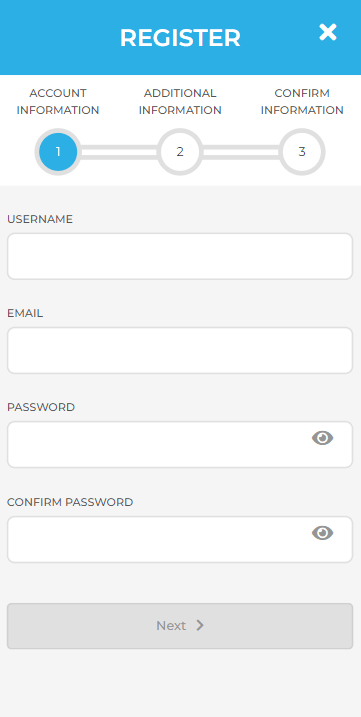This screenshot has height=717, width=361.
Task: Close the Register dialog with the X icon
Action: pyautogui.click(x=328, y=32)
